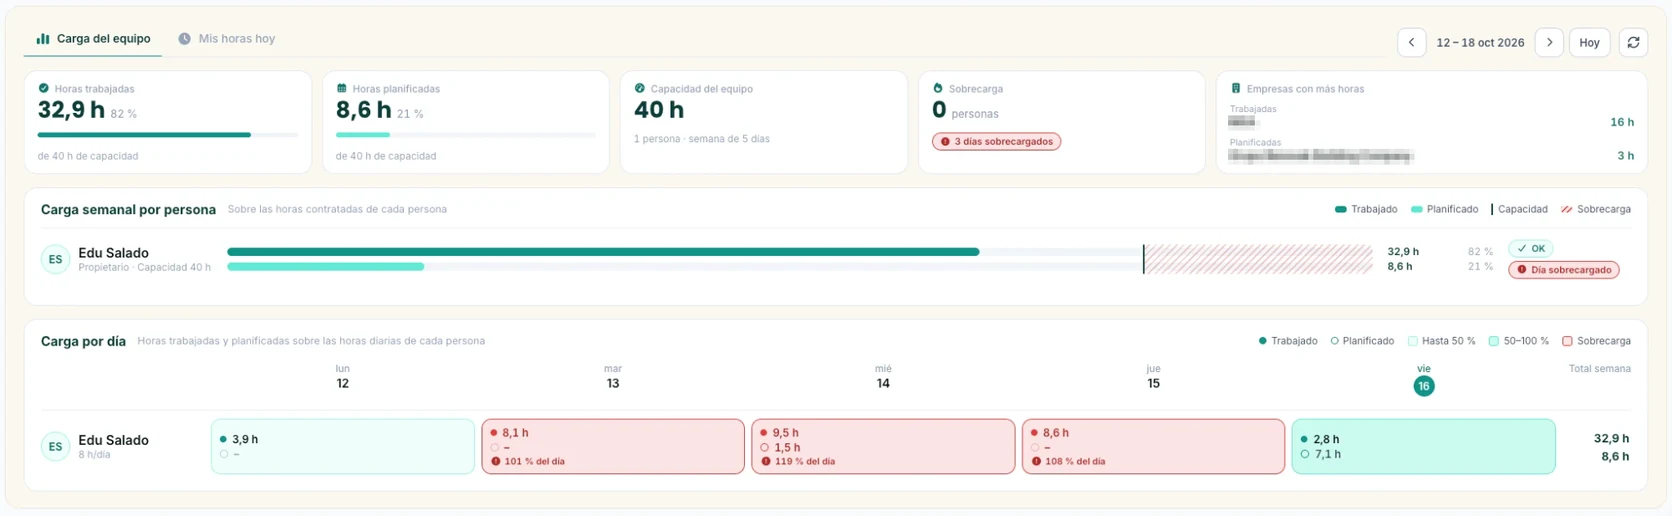Open Thursday cell showing 8,6 h

point(1153,446)
